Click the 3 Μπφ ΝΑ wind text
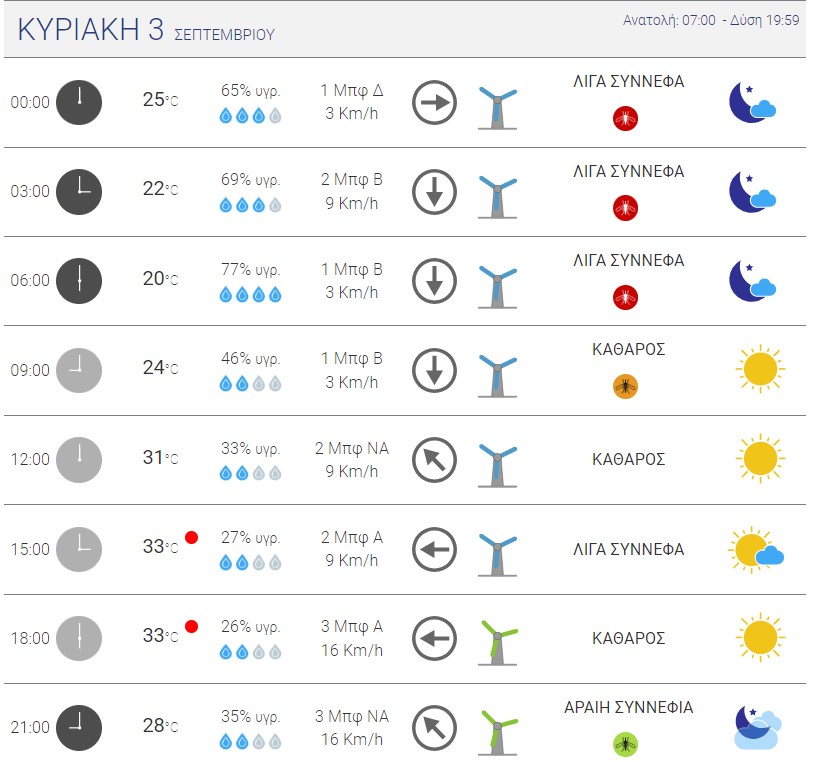The width and height of the screenshot is (820, 762). click(x=351, y=716)
